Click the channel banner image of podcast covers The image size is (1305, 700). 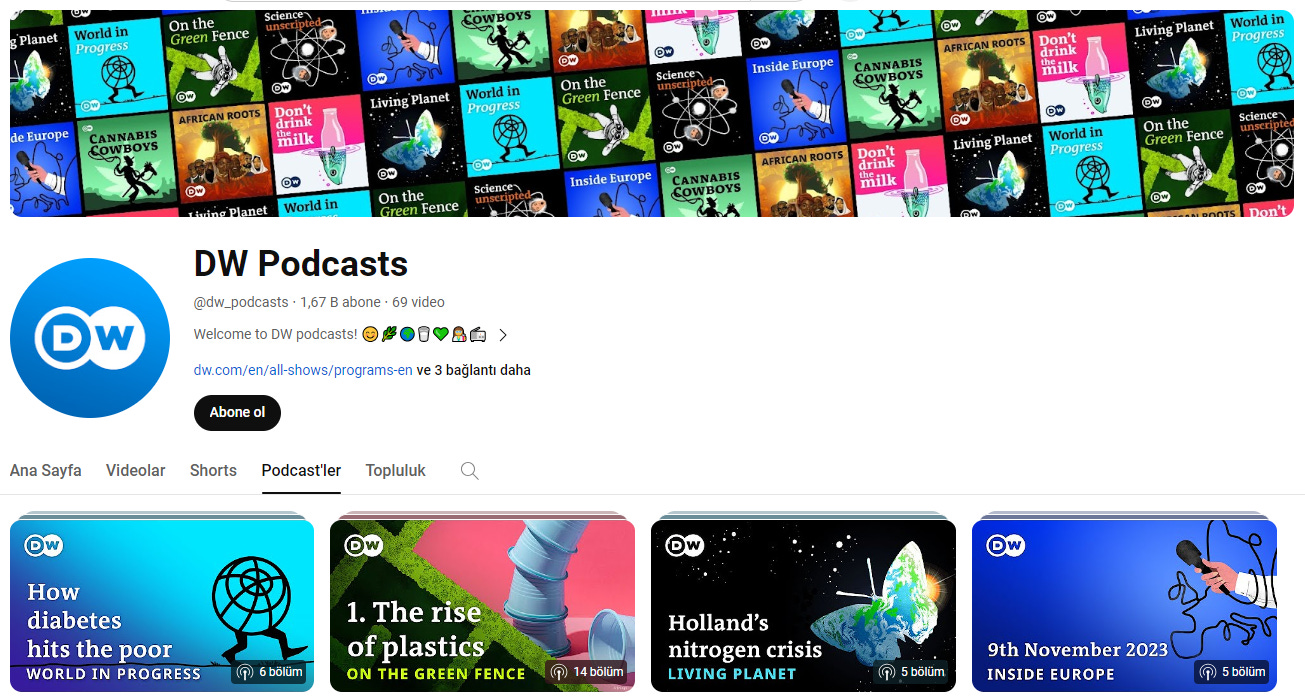(x=652, y=113)
